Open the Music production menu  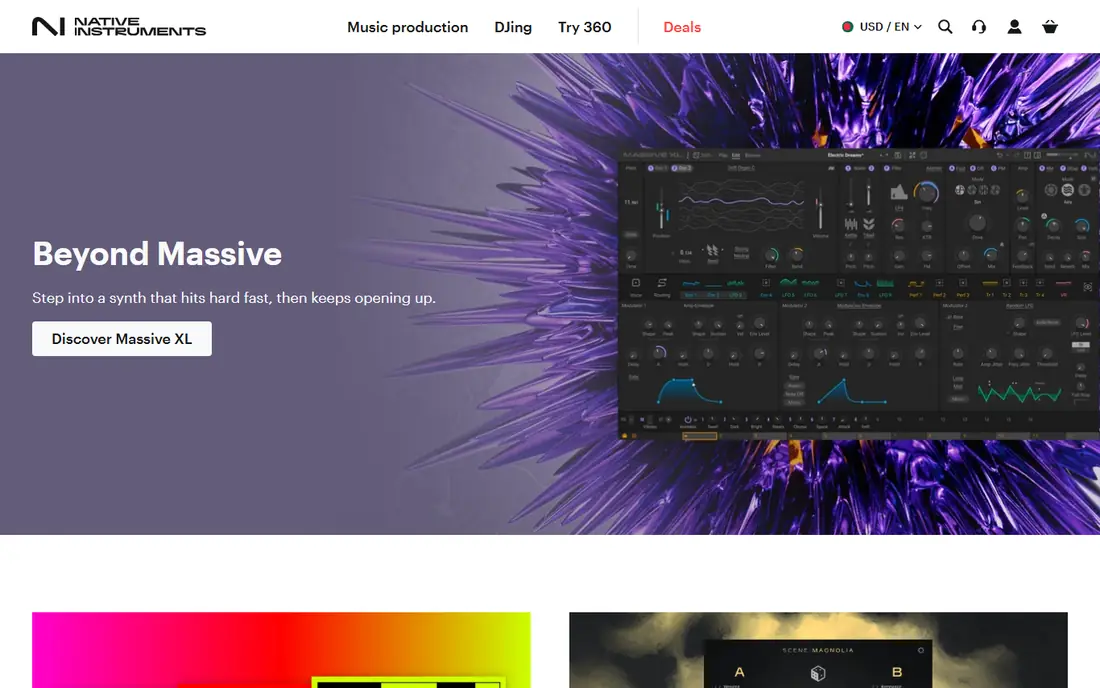(408, 27)
